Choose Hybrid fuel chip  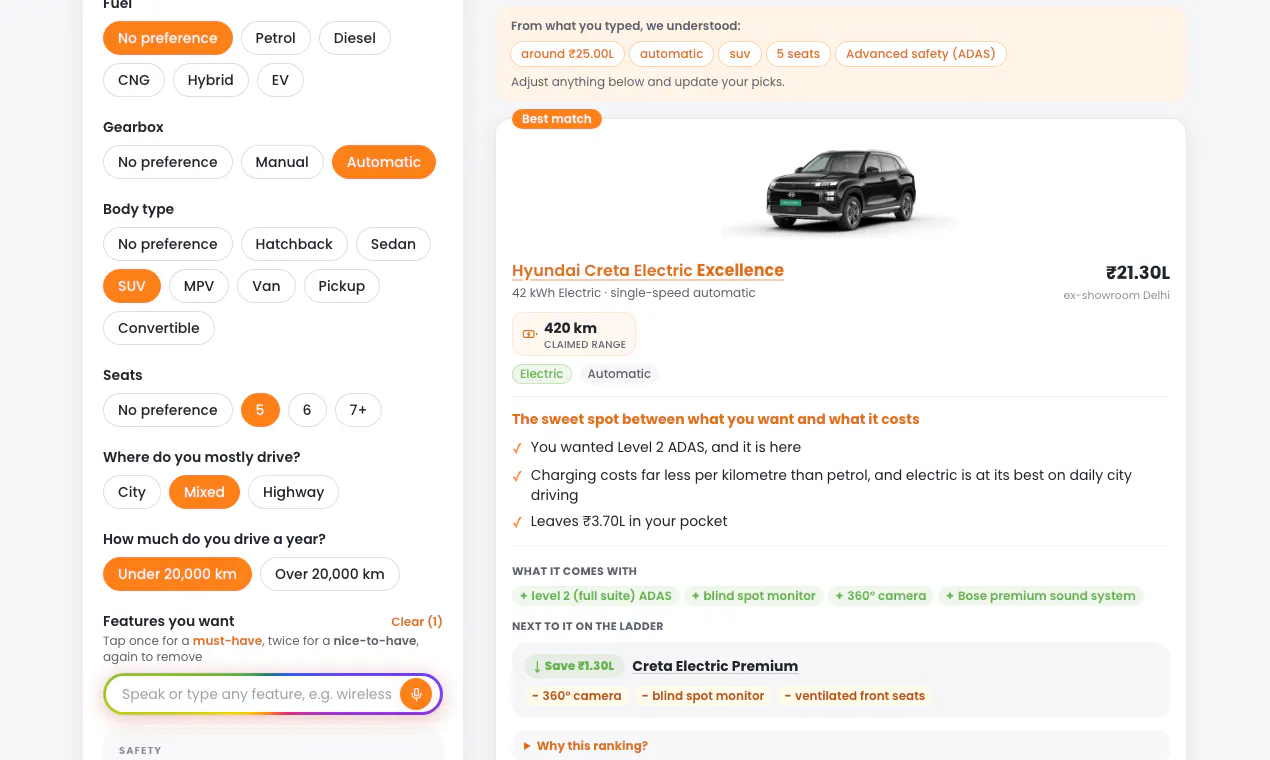coord(211,80)
